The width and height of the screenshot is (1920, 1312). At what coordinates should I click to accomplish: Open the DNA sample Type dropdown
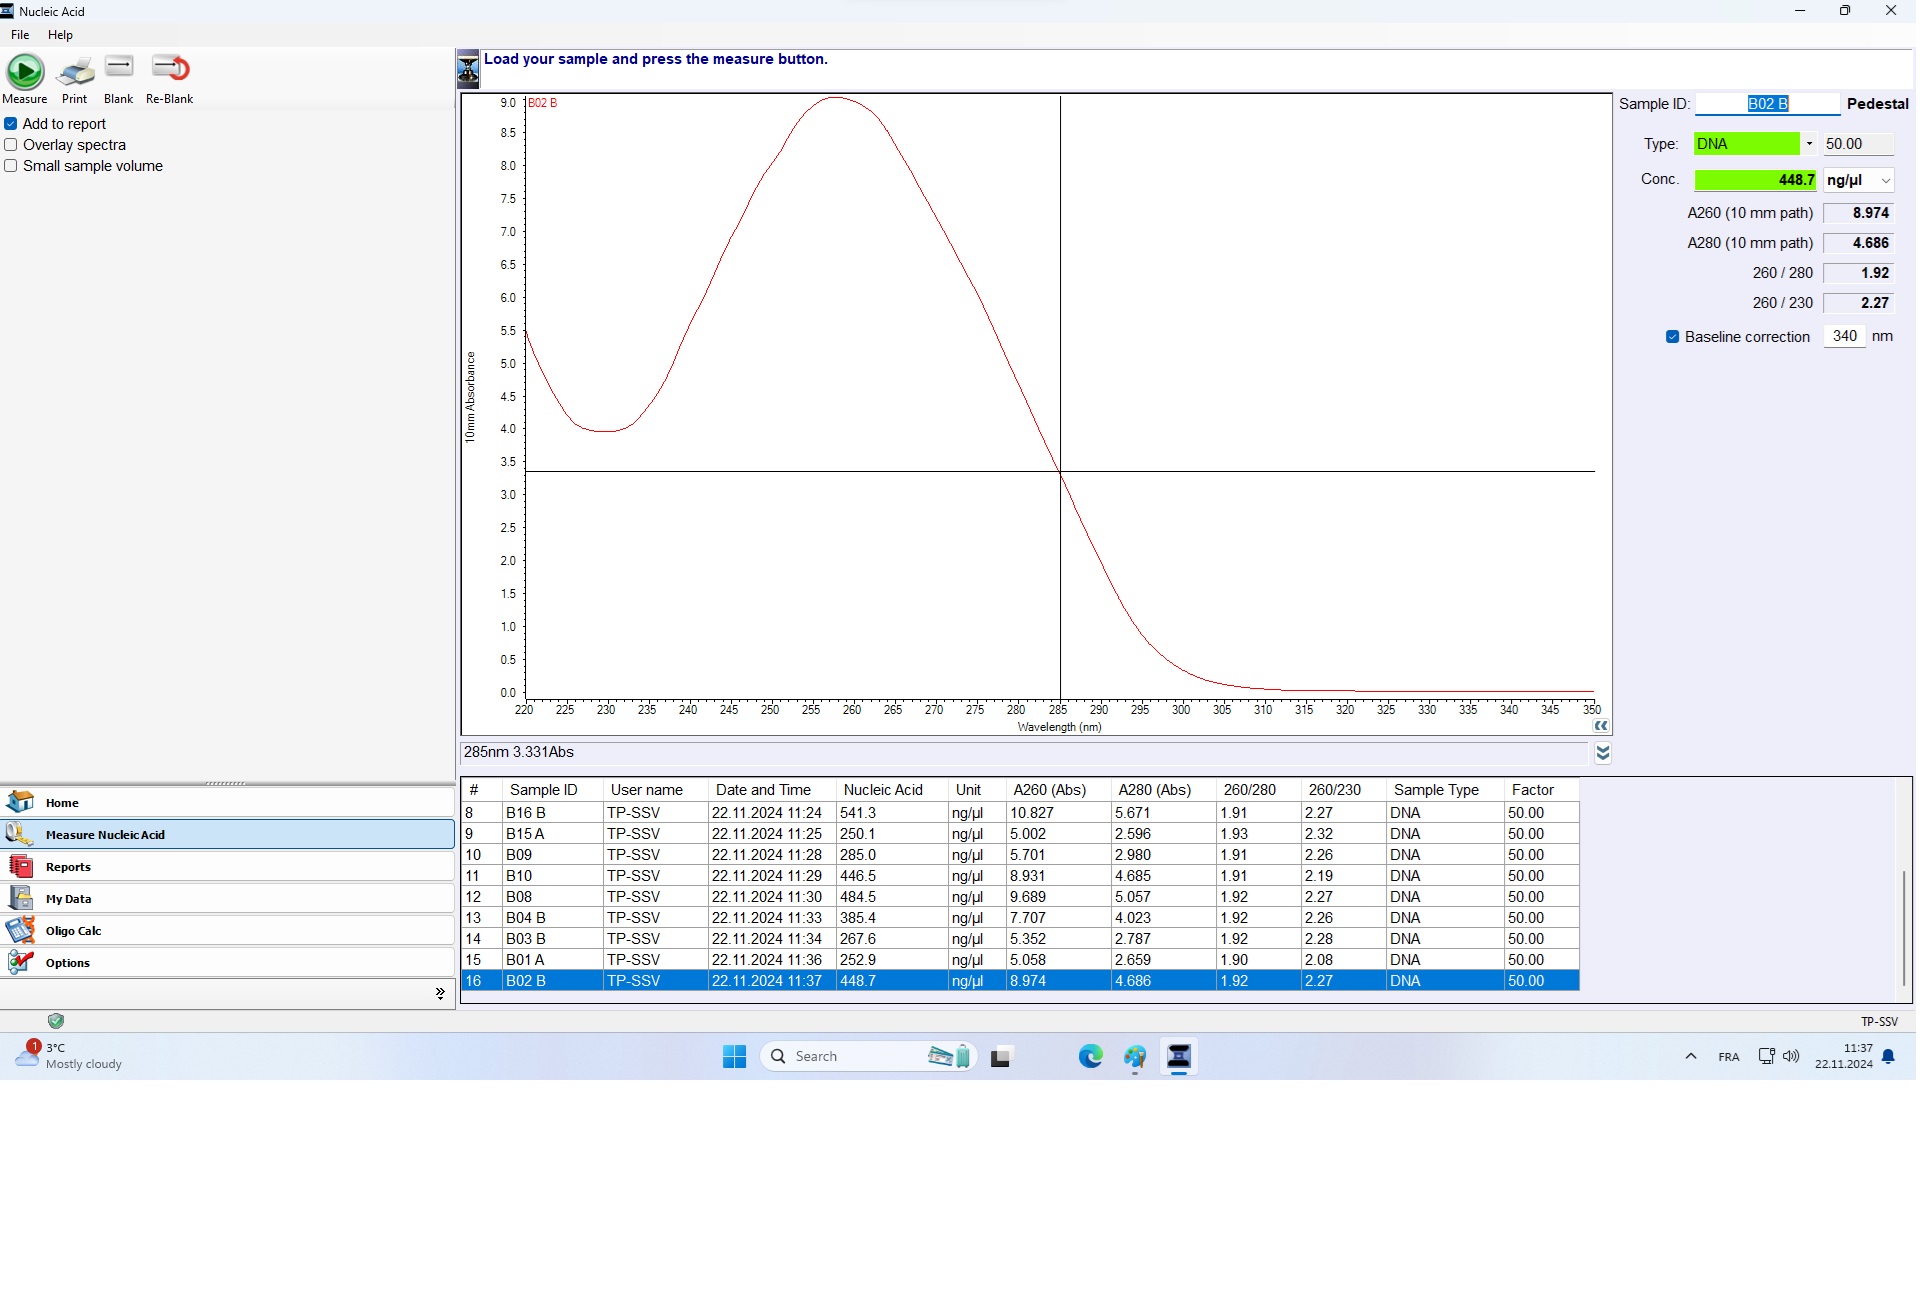1809,144
